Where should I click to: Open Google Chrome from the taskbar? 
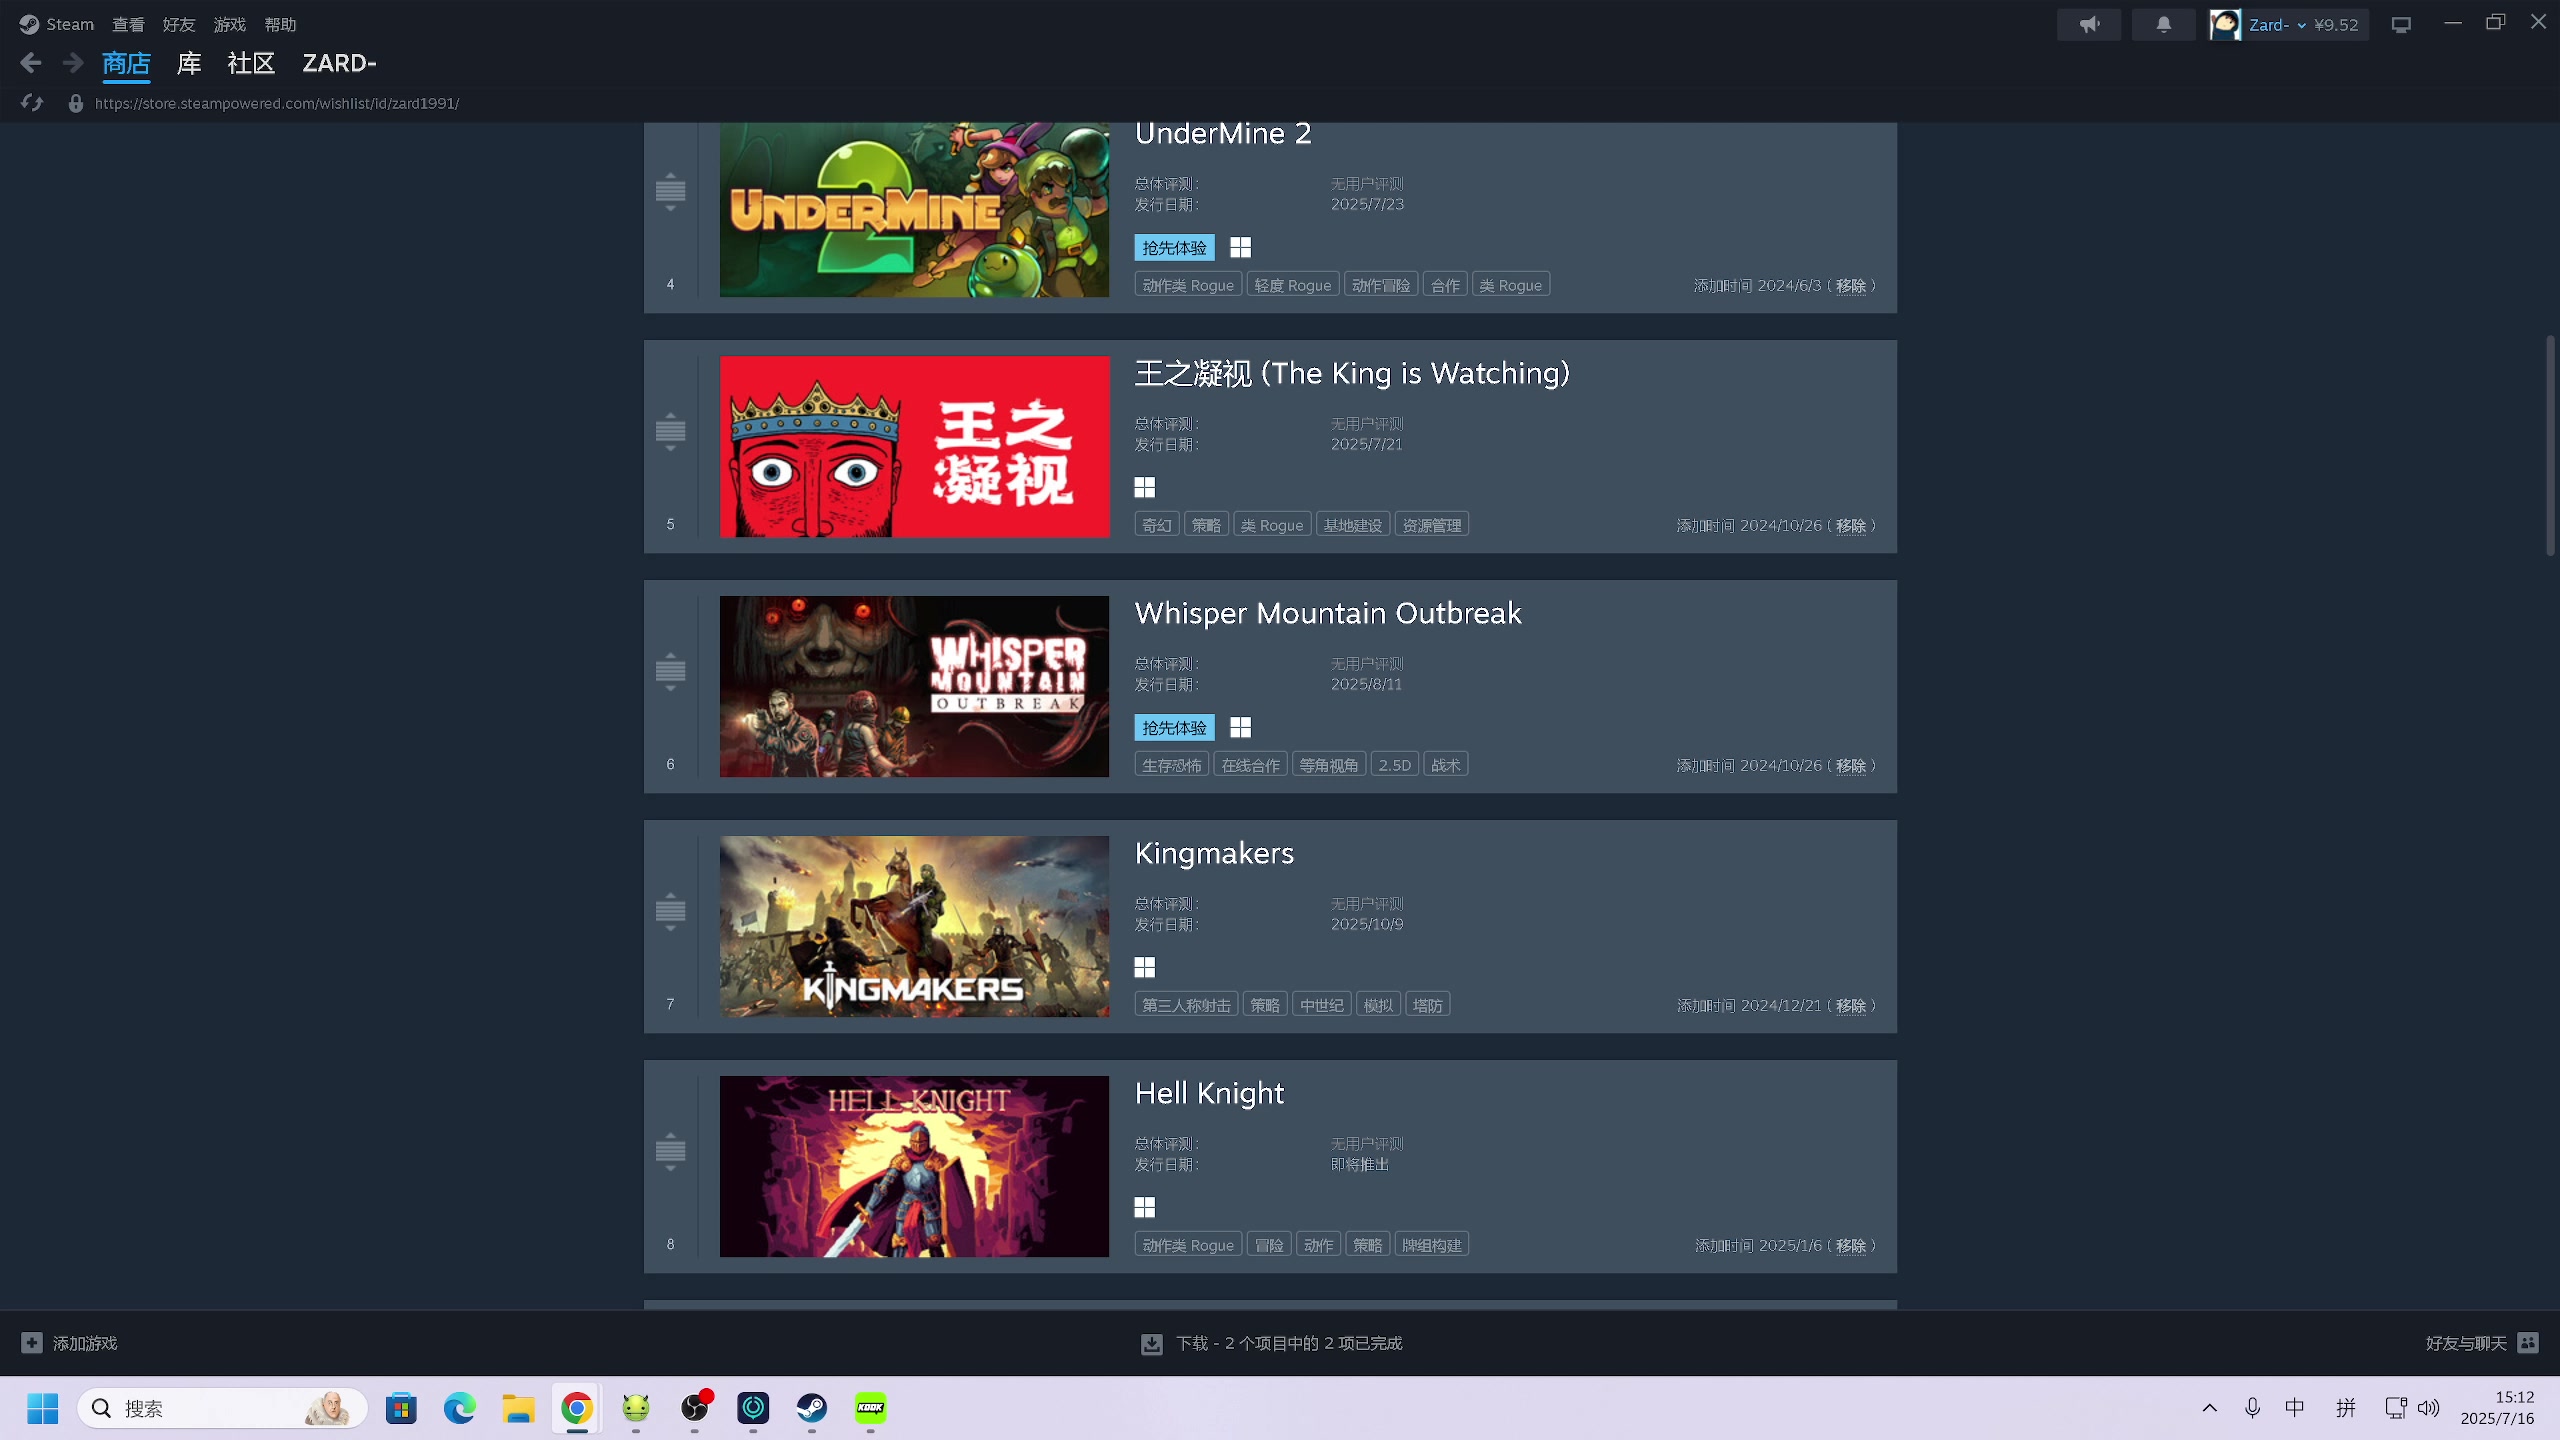pyautogui.click(x=577, y=1408)
